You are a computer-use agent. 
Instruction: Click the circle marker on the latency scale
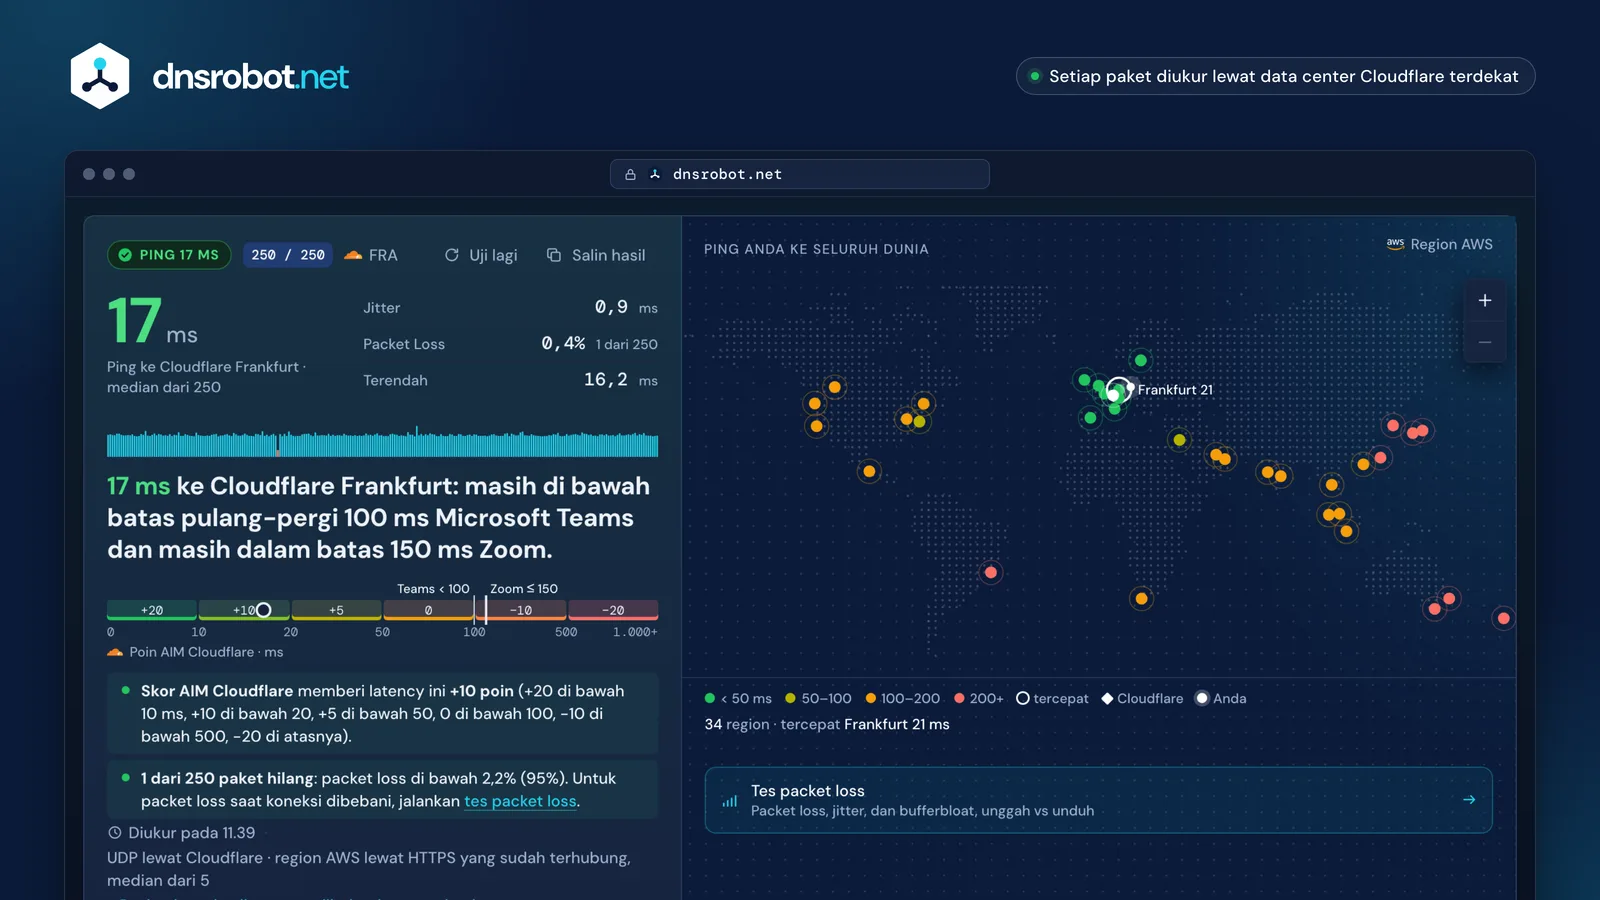tap(263, 610)
